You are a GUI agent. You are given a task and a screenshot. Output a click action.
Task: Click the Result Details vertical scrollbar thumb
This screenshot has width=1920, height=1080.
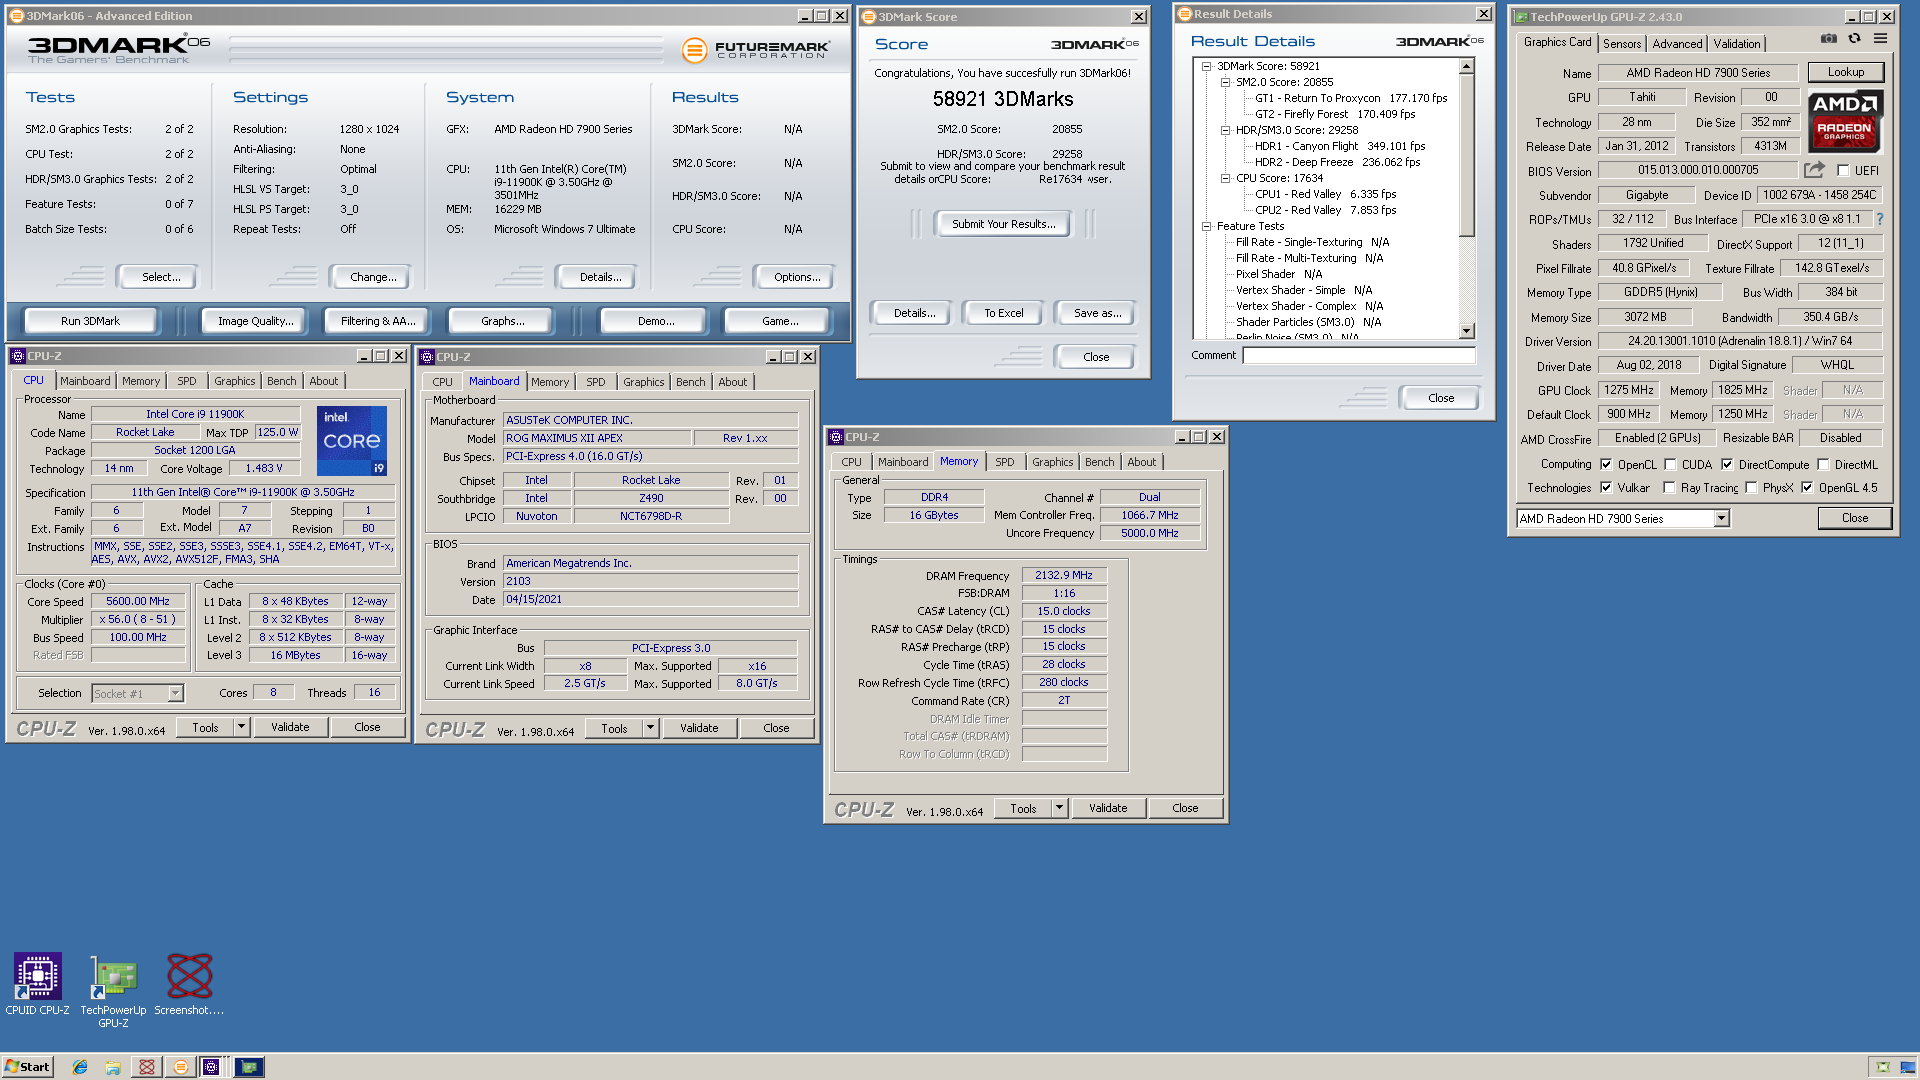pyautogui.click(x=1466, y=155)
